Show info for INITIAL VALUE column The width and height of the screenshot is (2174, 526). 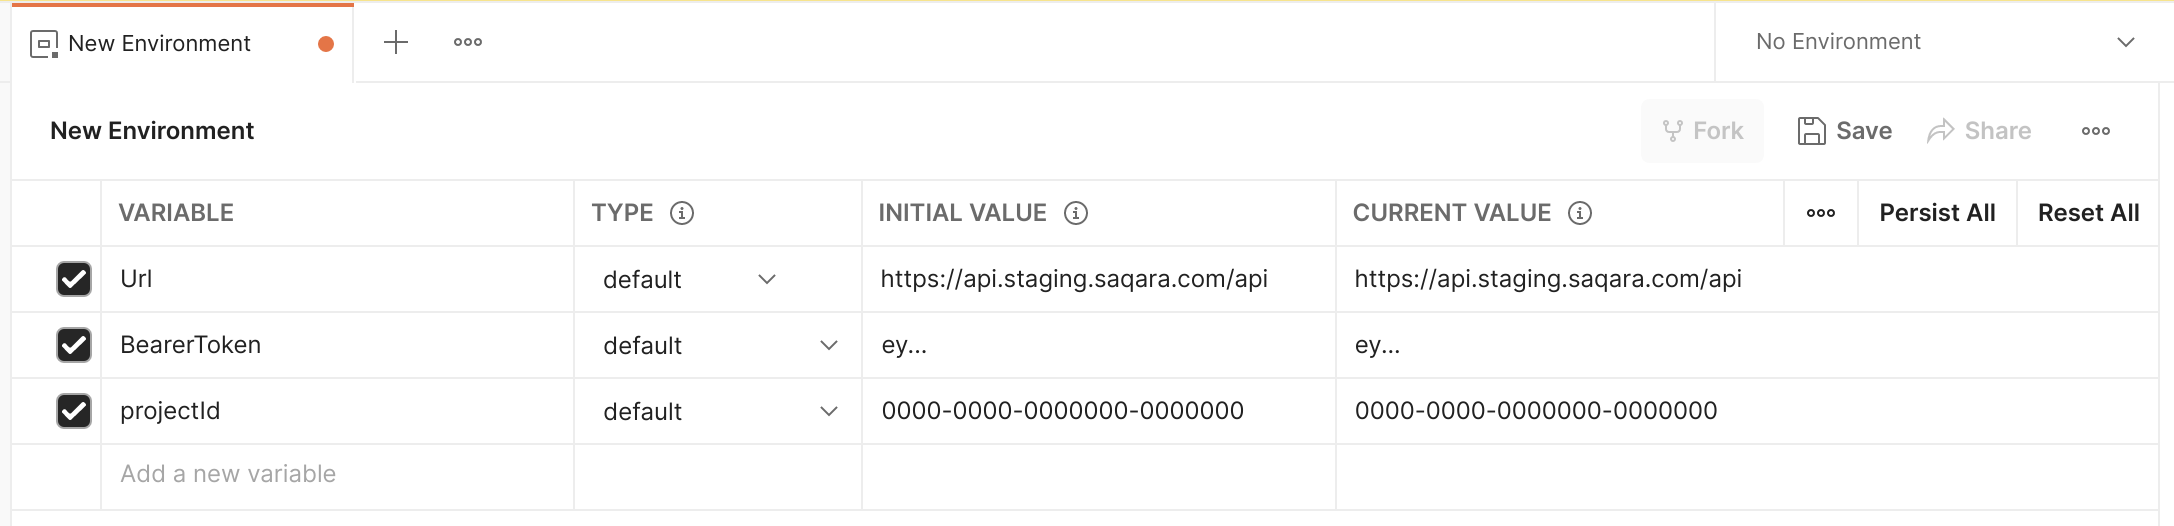click(1076, 213)
